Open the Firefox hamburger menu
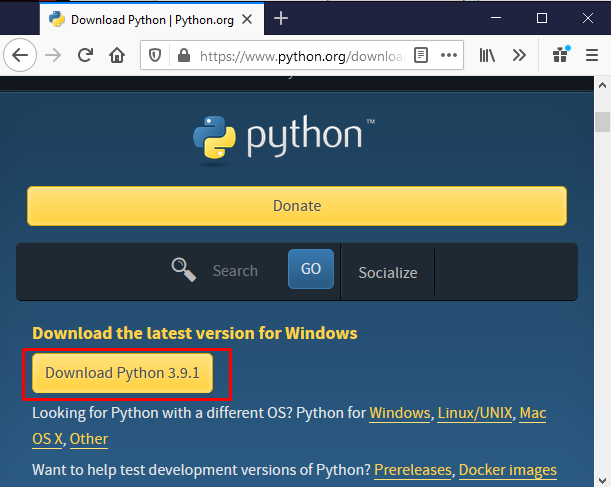611x487 pixels. coord(592,55)
